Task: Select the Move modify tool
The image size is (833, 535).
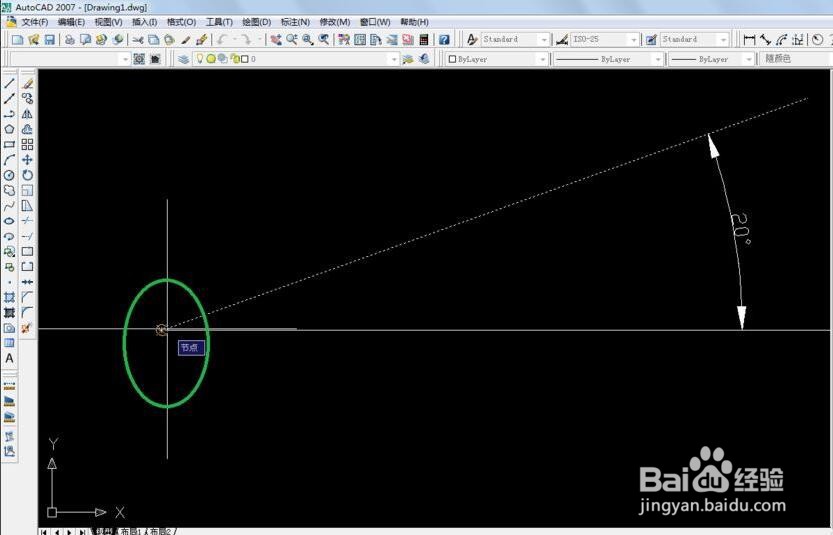Action: [28, 160]
